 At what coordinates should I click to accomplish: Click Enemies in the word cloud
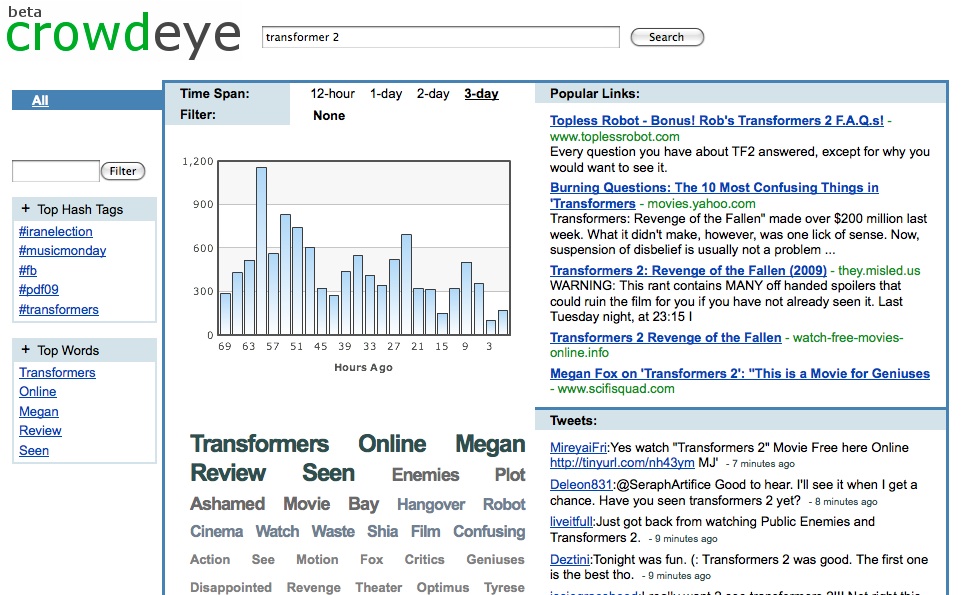click(425, 475)
